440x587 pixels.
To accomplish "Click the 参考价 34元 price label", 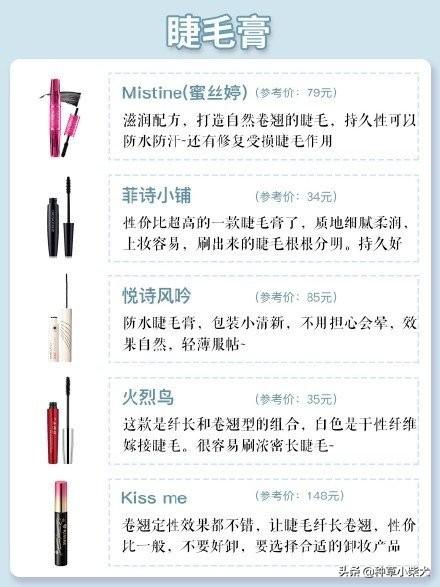I will pos(296,197).
